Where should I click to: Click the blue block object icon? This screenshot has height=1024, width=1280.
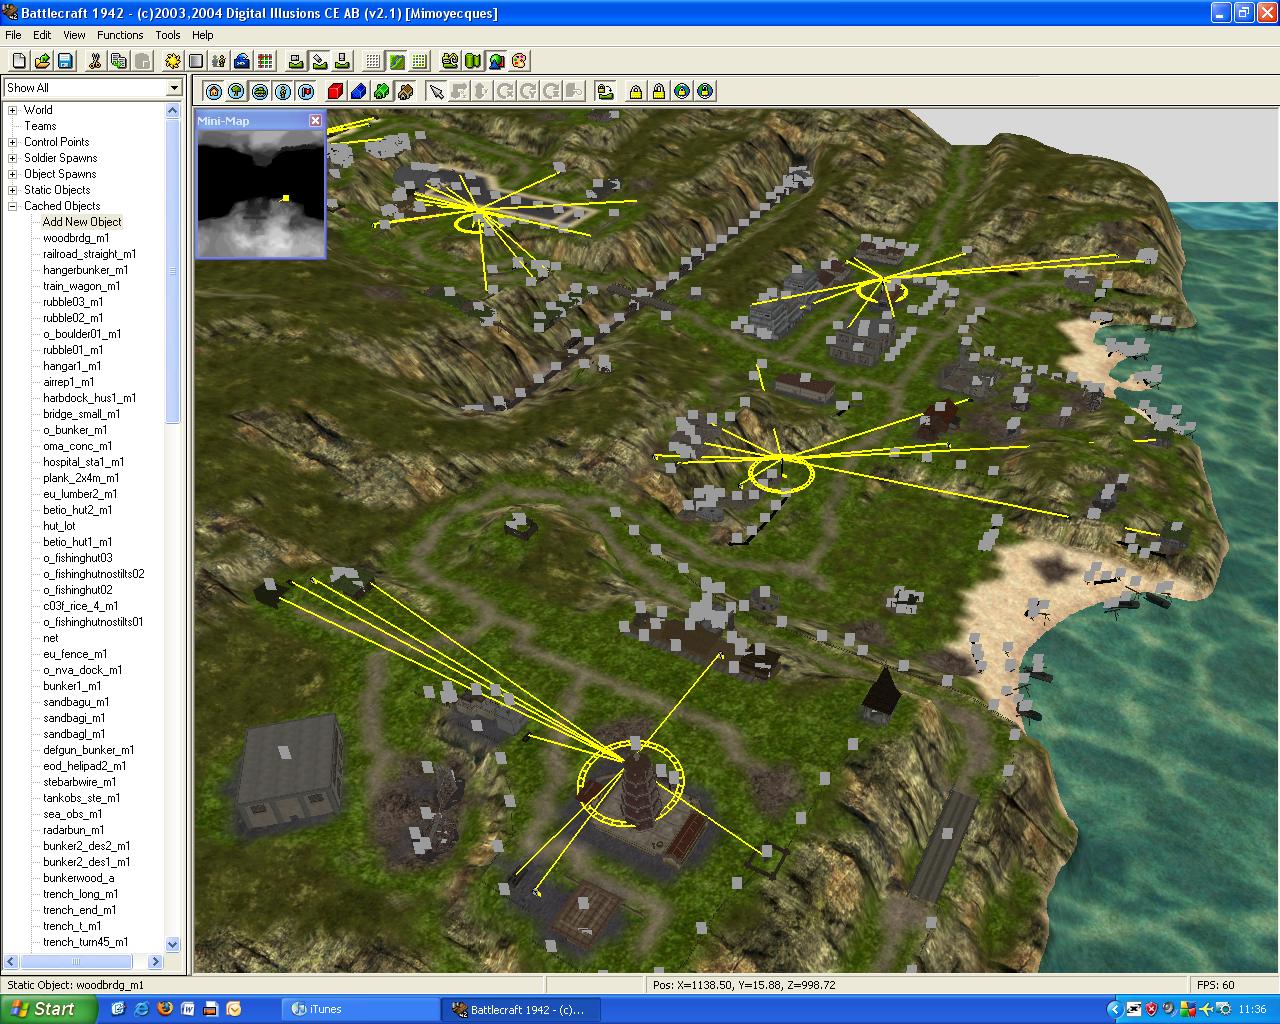point(358,92)
